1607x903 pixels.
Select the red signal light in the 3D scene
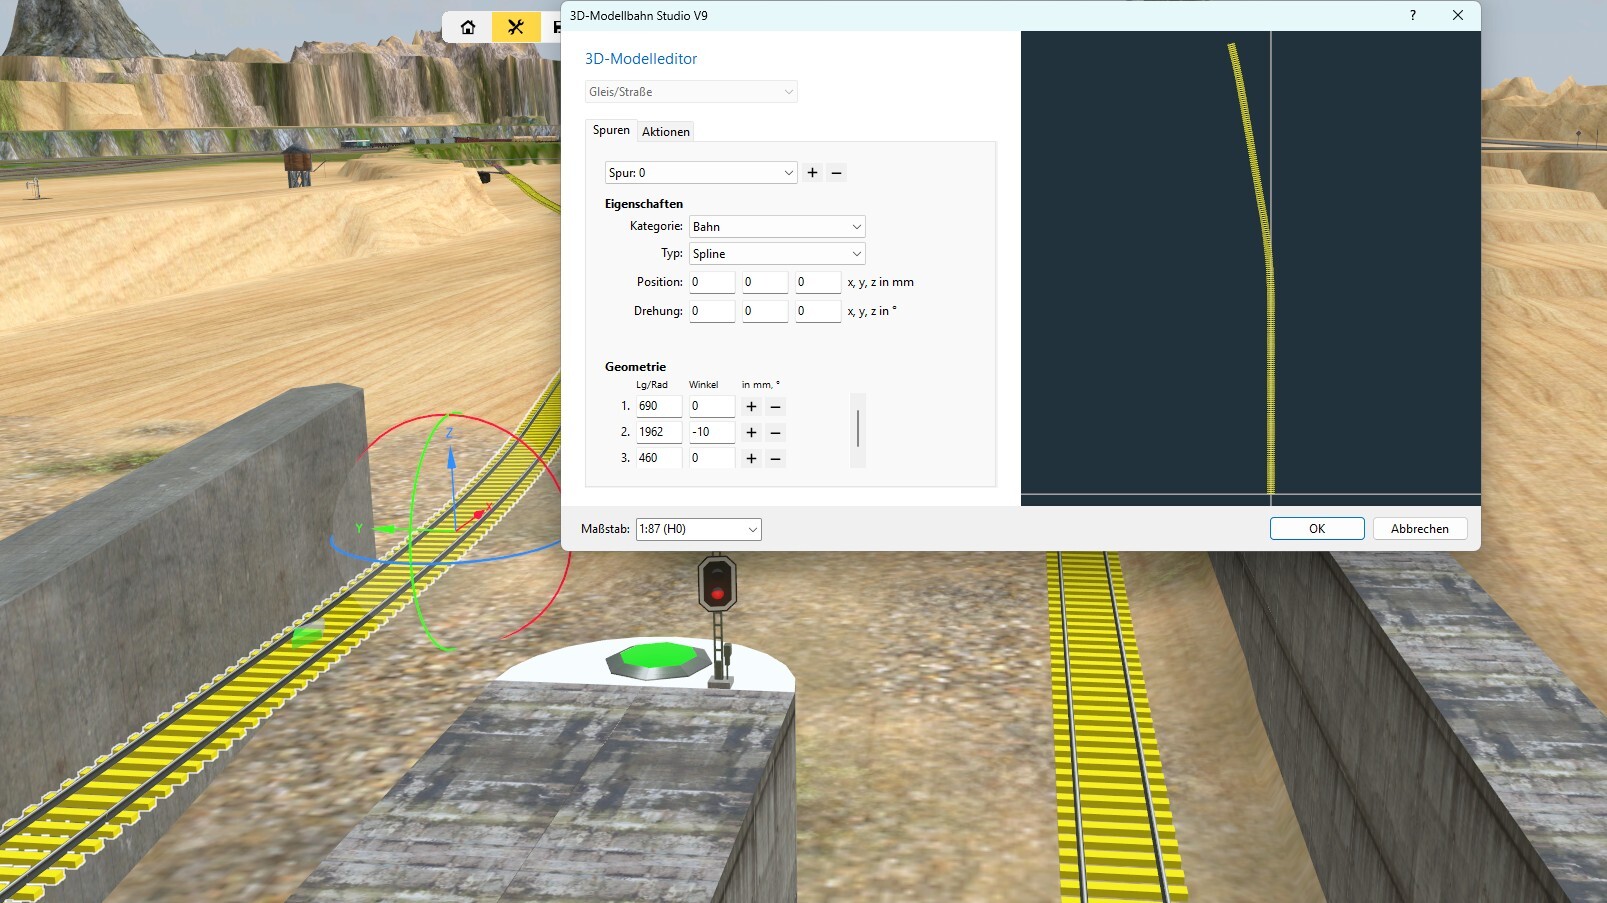pos(717,594)
